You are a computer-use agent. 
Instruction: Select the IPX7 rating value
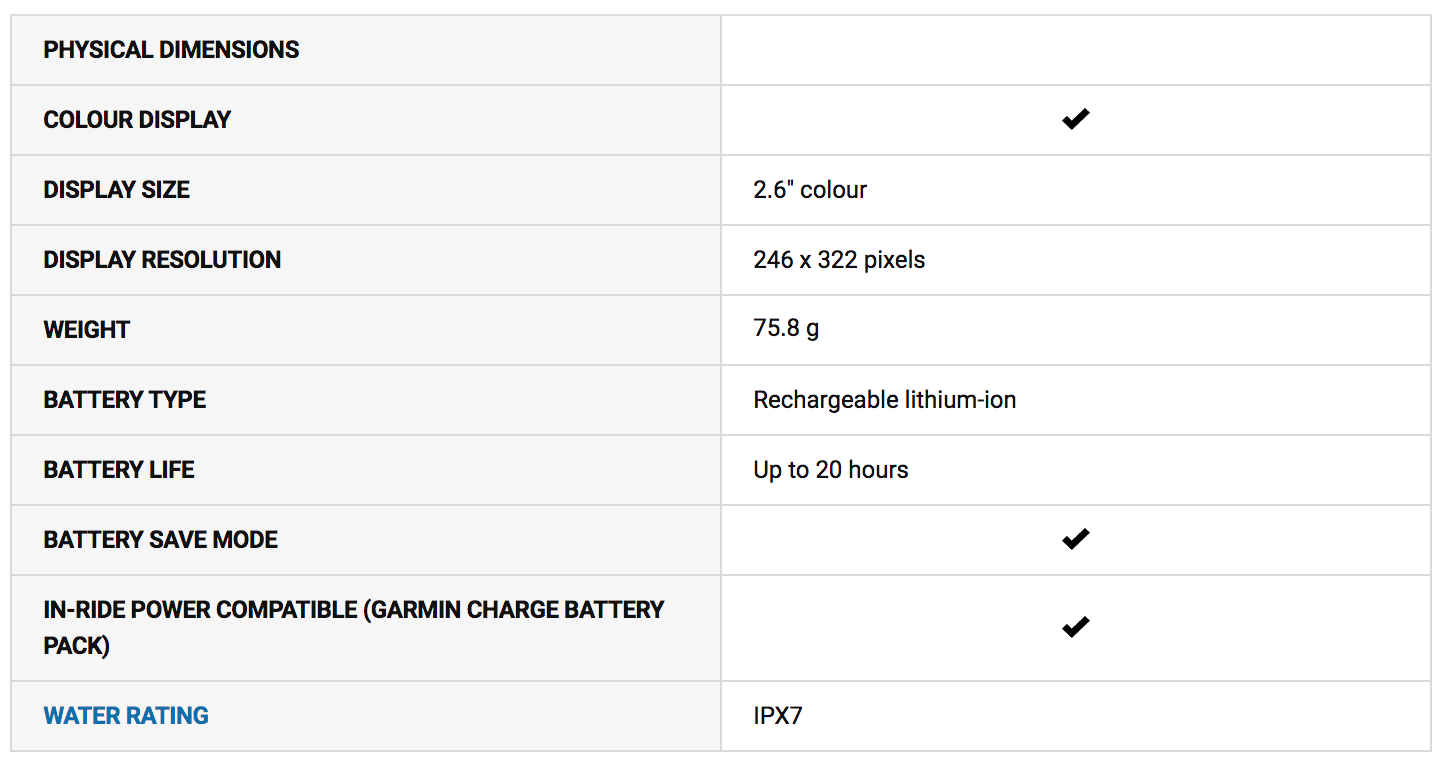[778, 716]
